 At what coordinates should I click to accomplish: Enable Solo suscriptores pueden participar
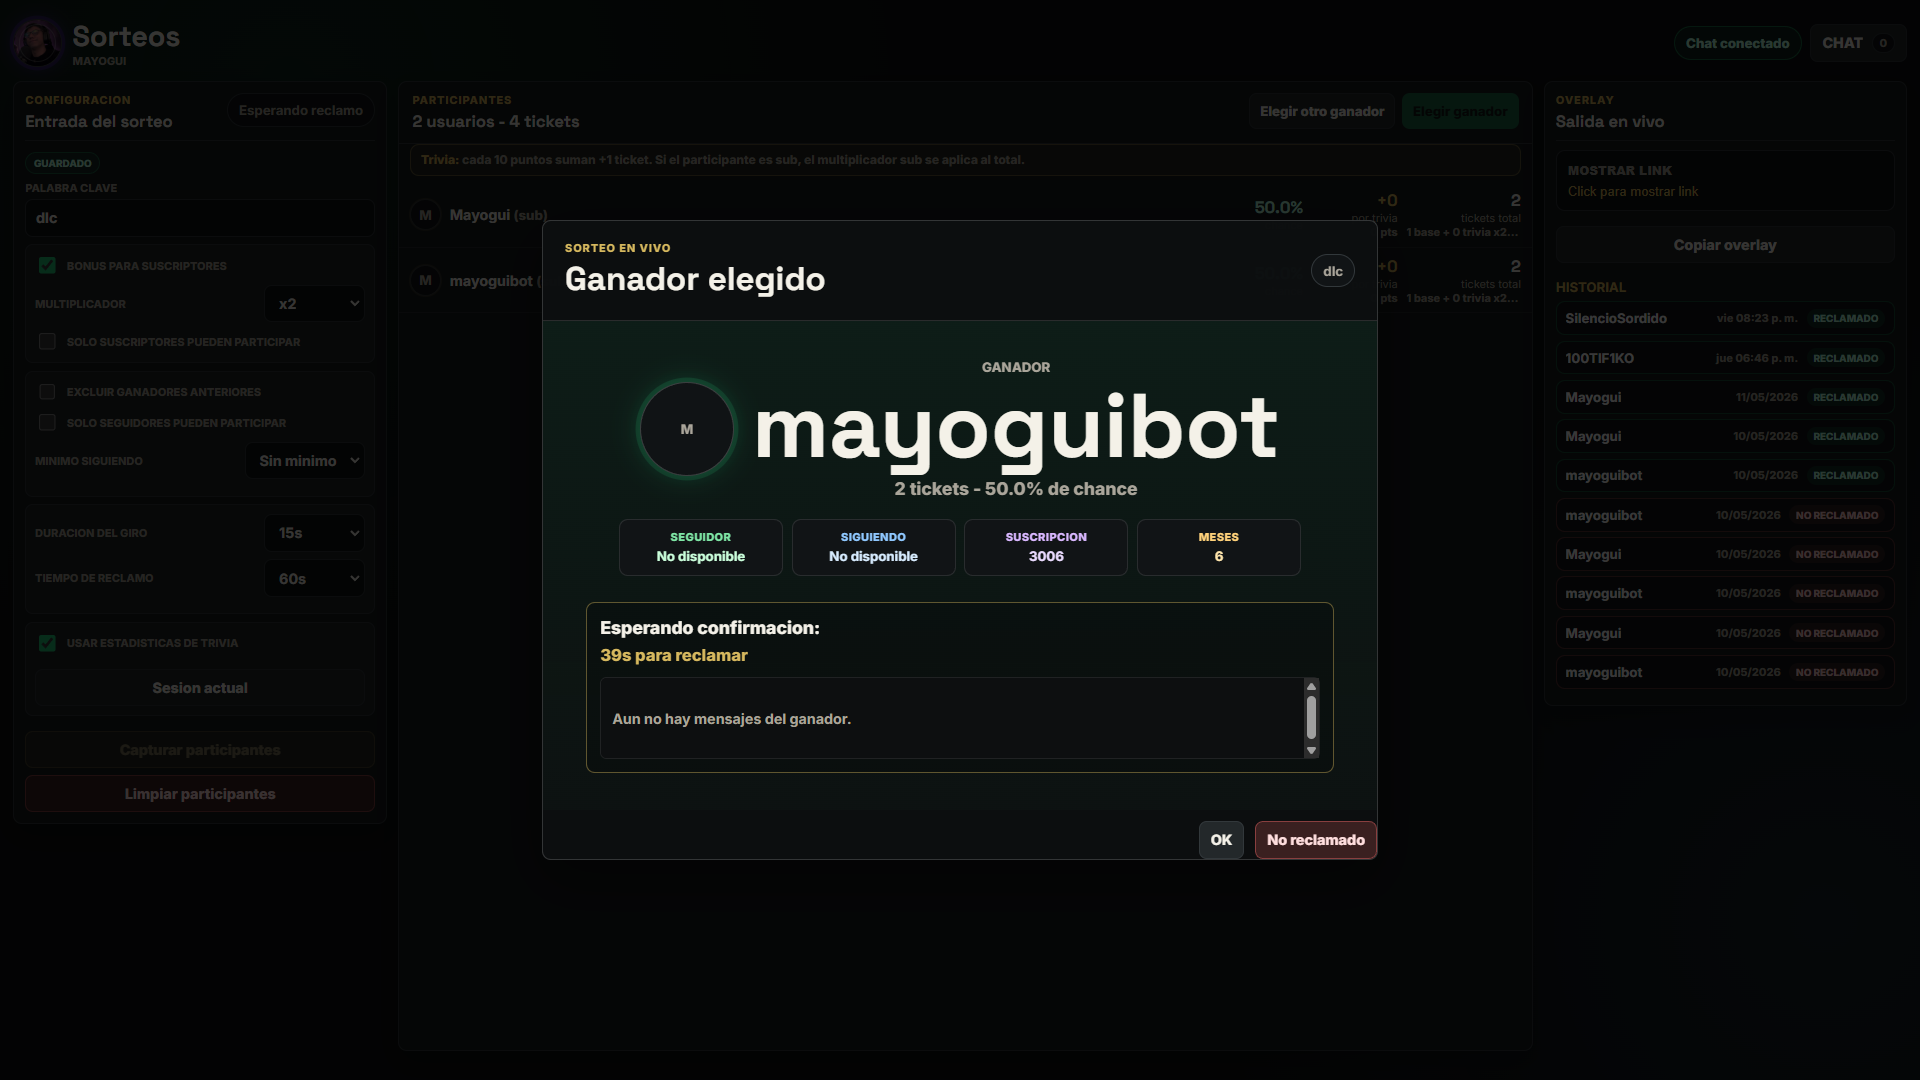[x=47, y=342]
